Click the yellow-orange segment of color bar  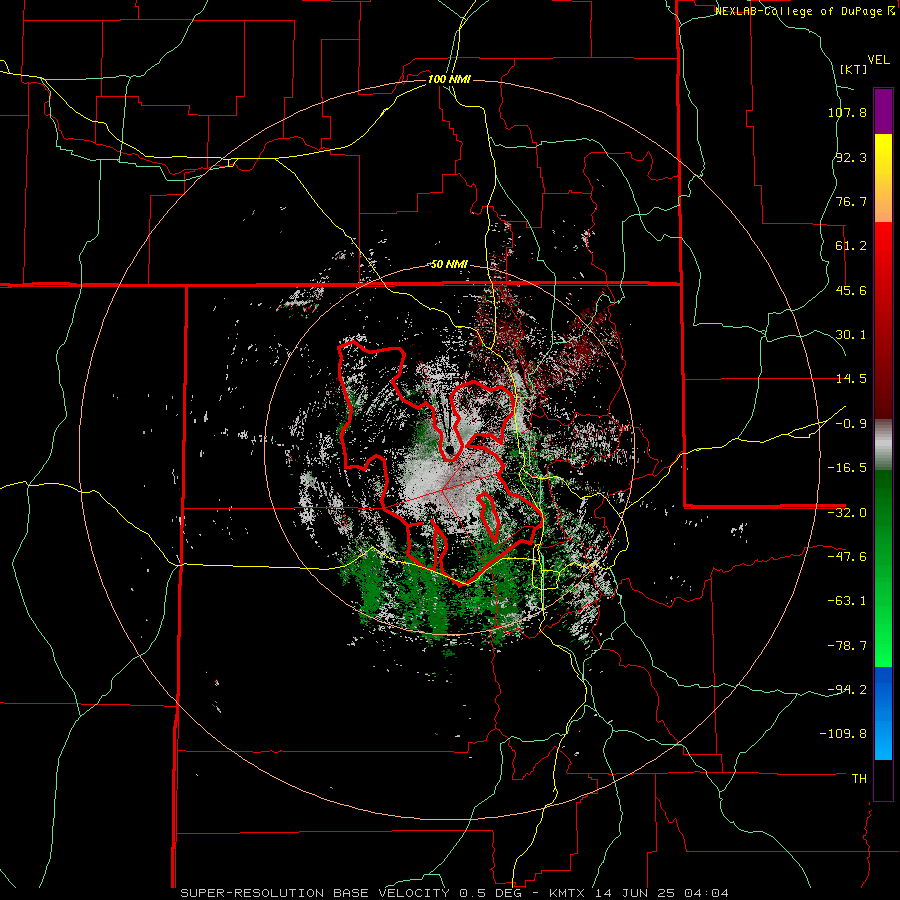point(883,178)
